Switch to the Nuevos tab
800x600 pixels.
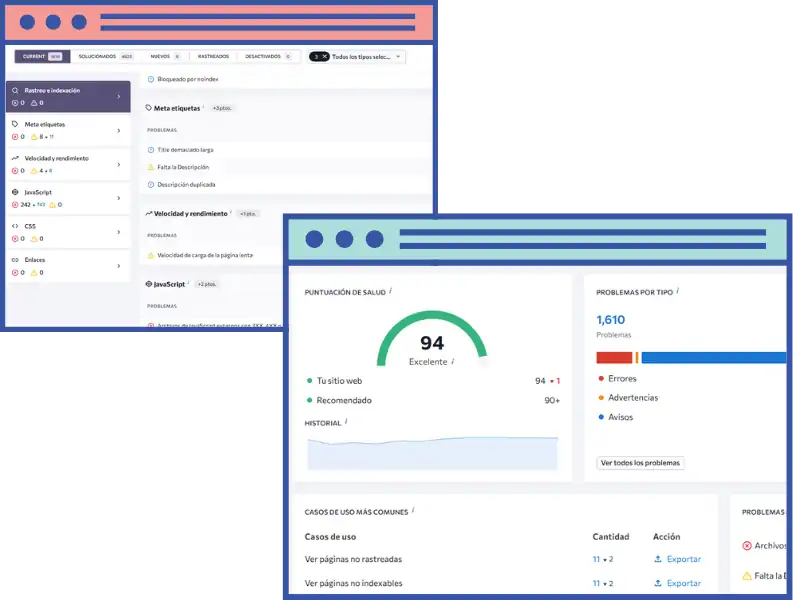pos(160,55)
